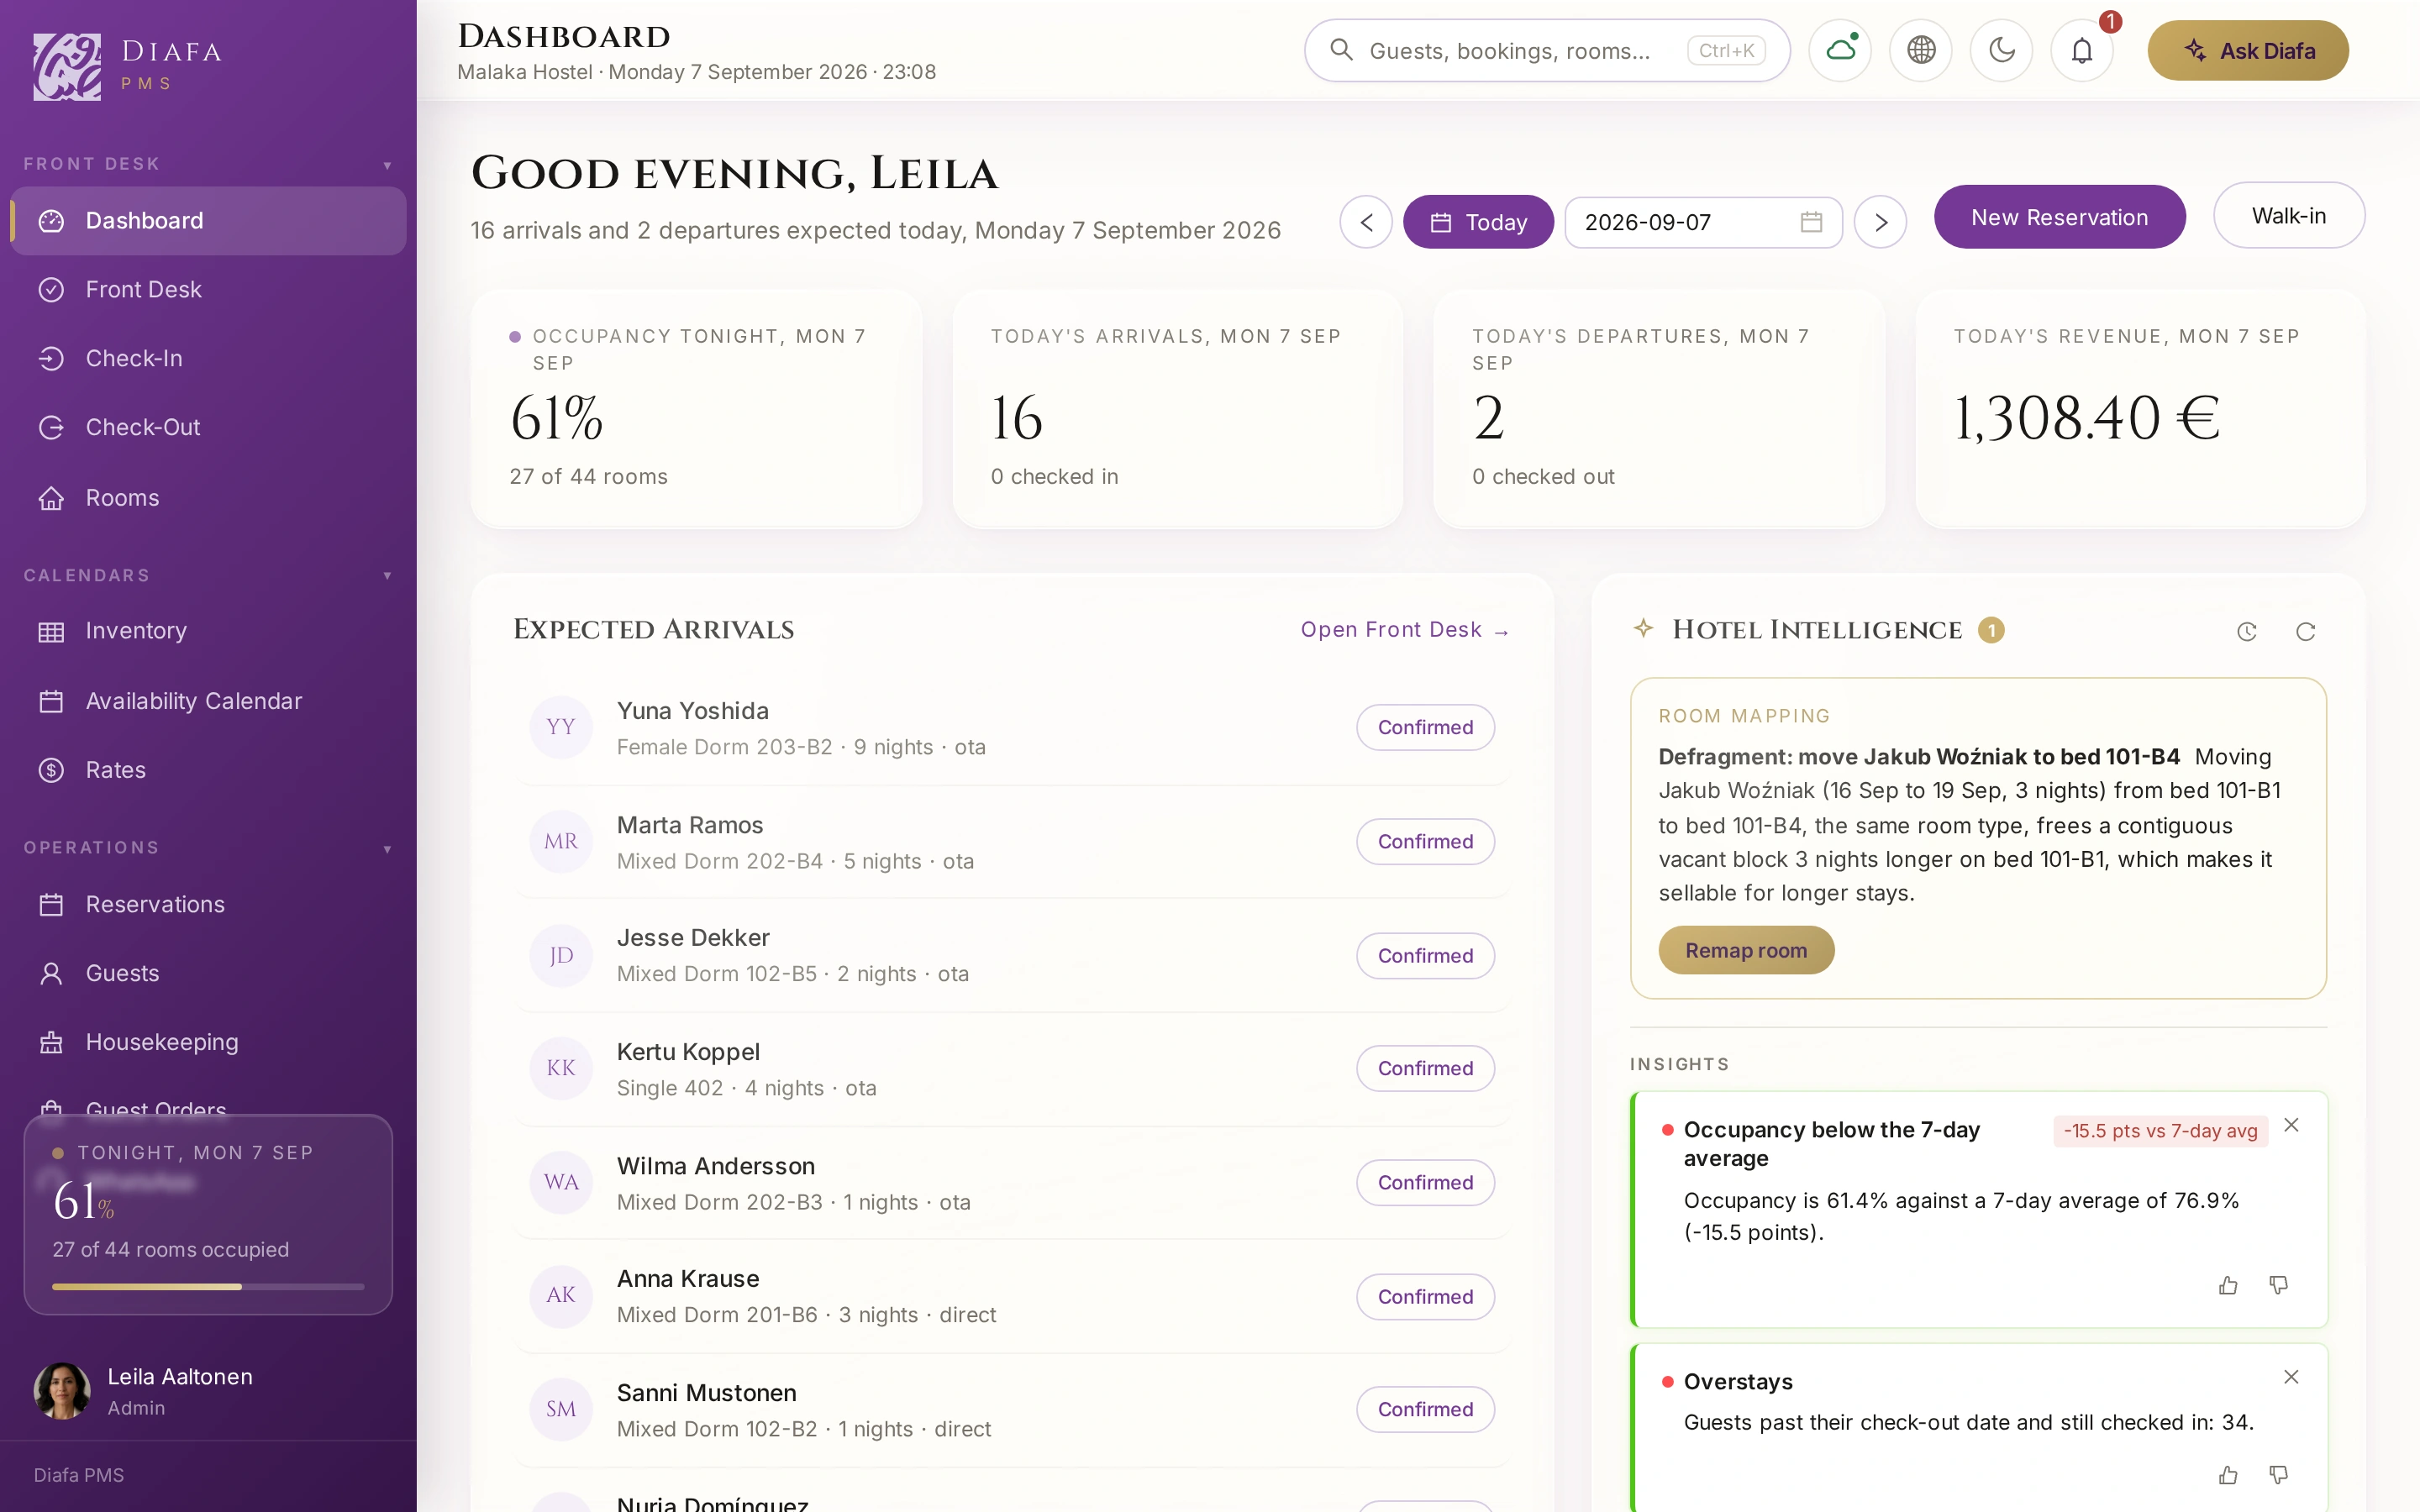
Task: Click the Walk-in button
Action: (x=2289, y=216)
